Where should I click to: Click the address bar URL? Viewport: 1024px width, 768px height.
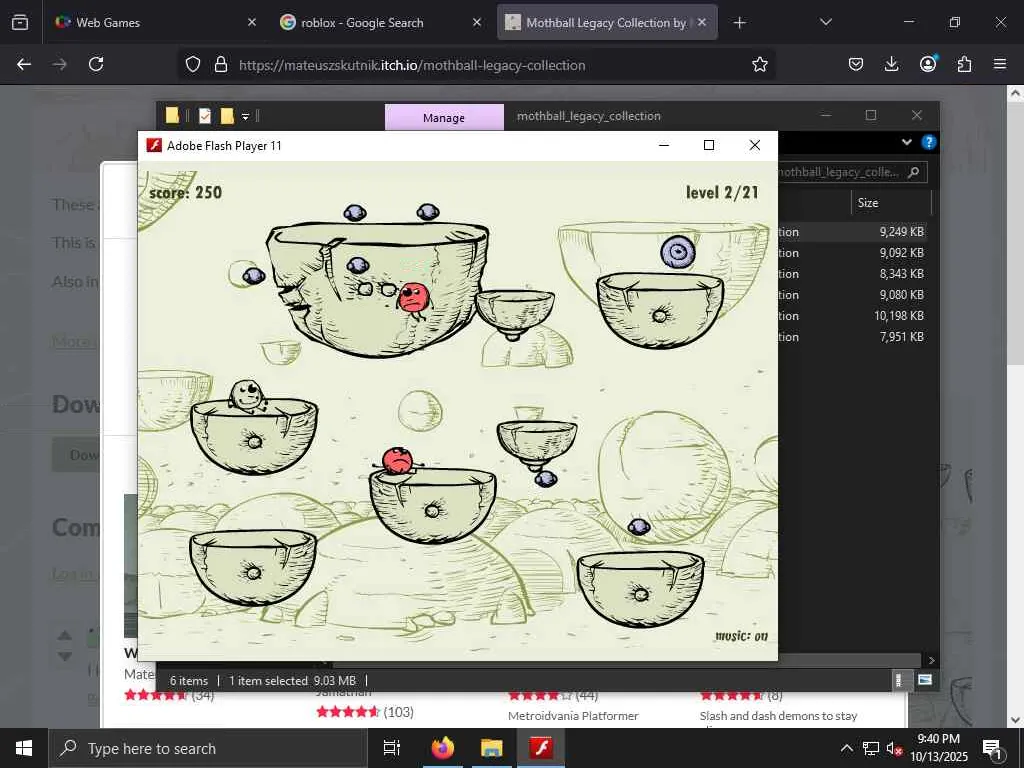click(x=412, y=65)
